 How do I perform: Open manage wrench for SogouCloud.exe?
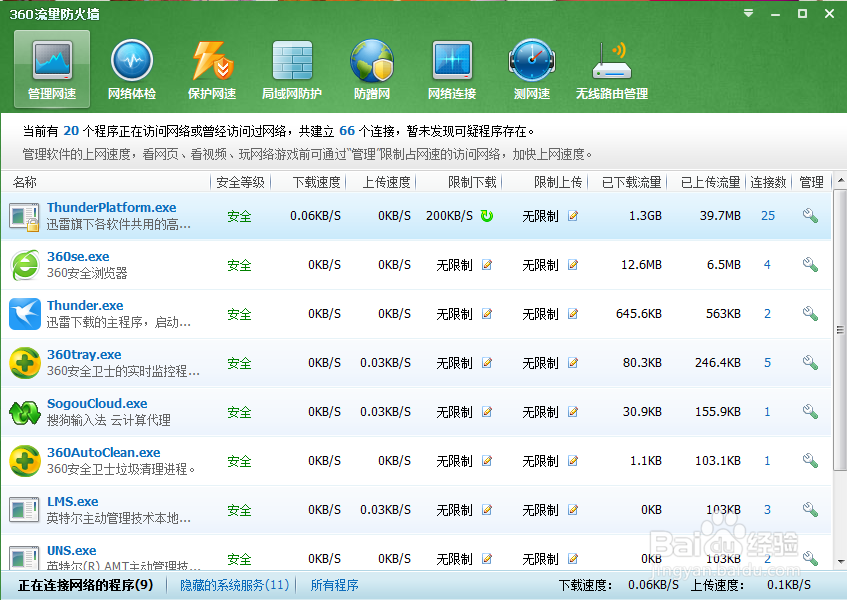pos(810,412)
